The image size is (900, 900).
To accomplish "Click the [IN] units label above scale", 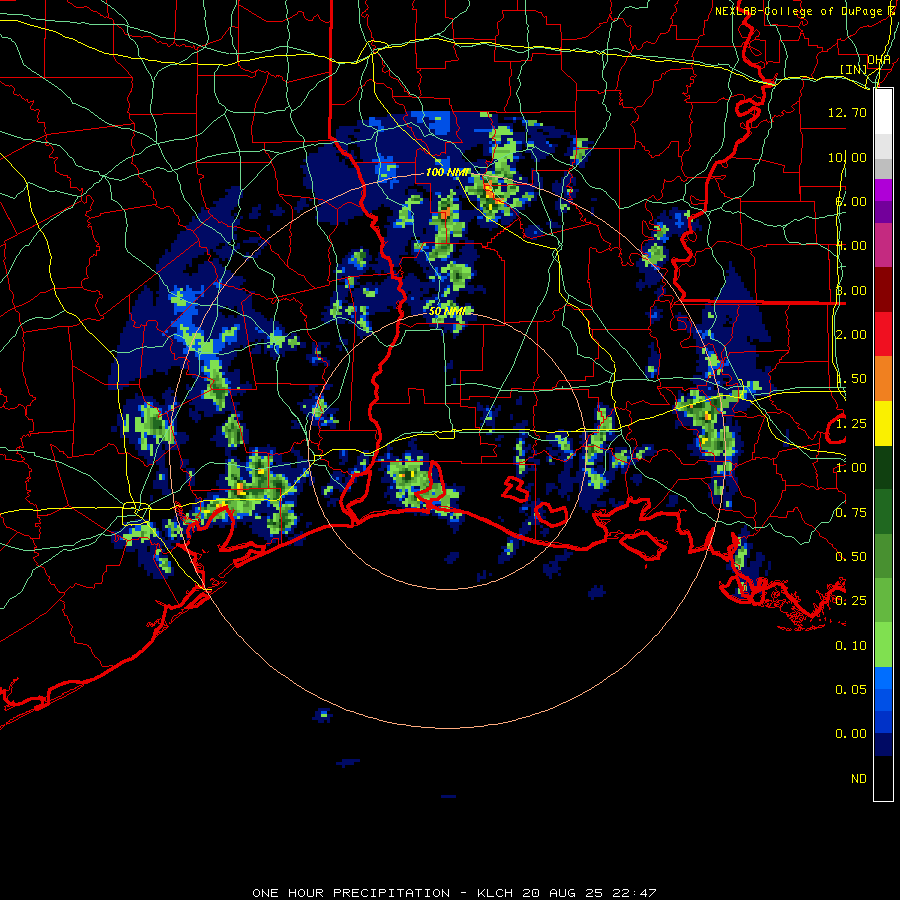I will pyautogui.click(x=853, y=69).
